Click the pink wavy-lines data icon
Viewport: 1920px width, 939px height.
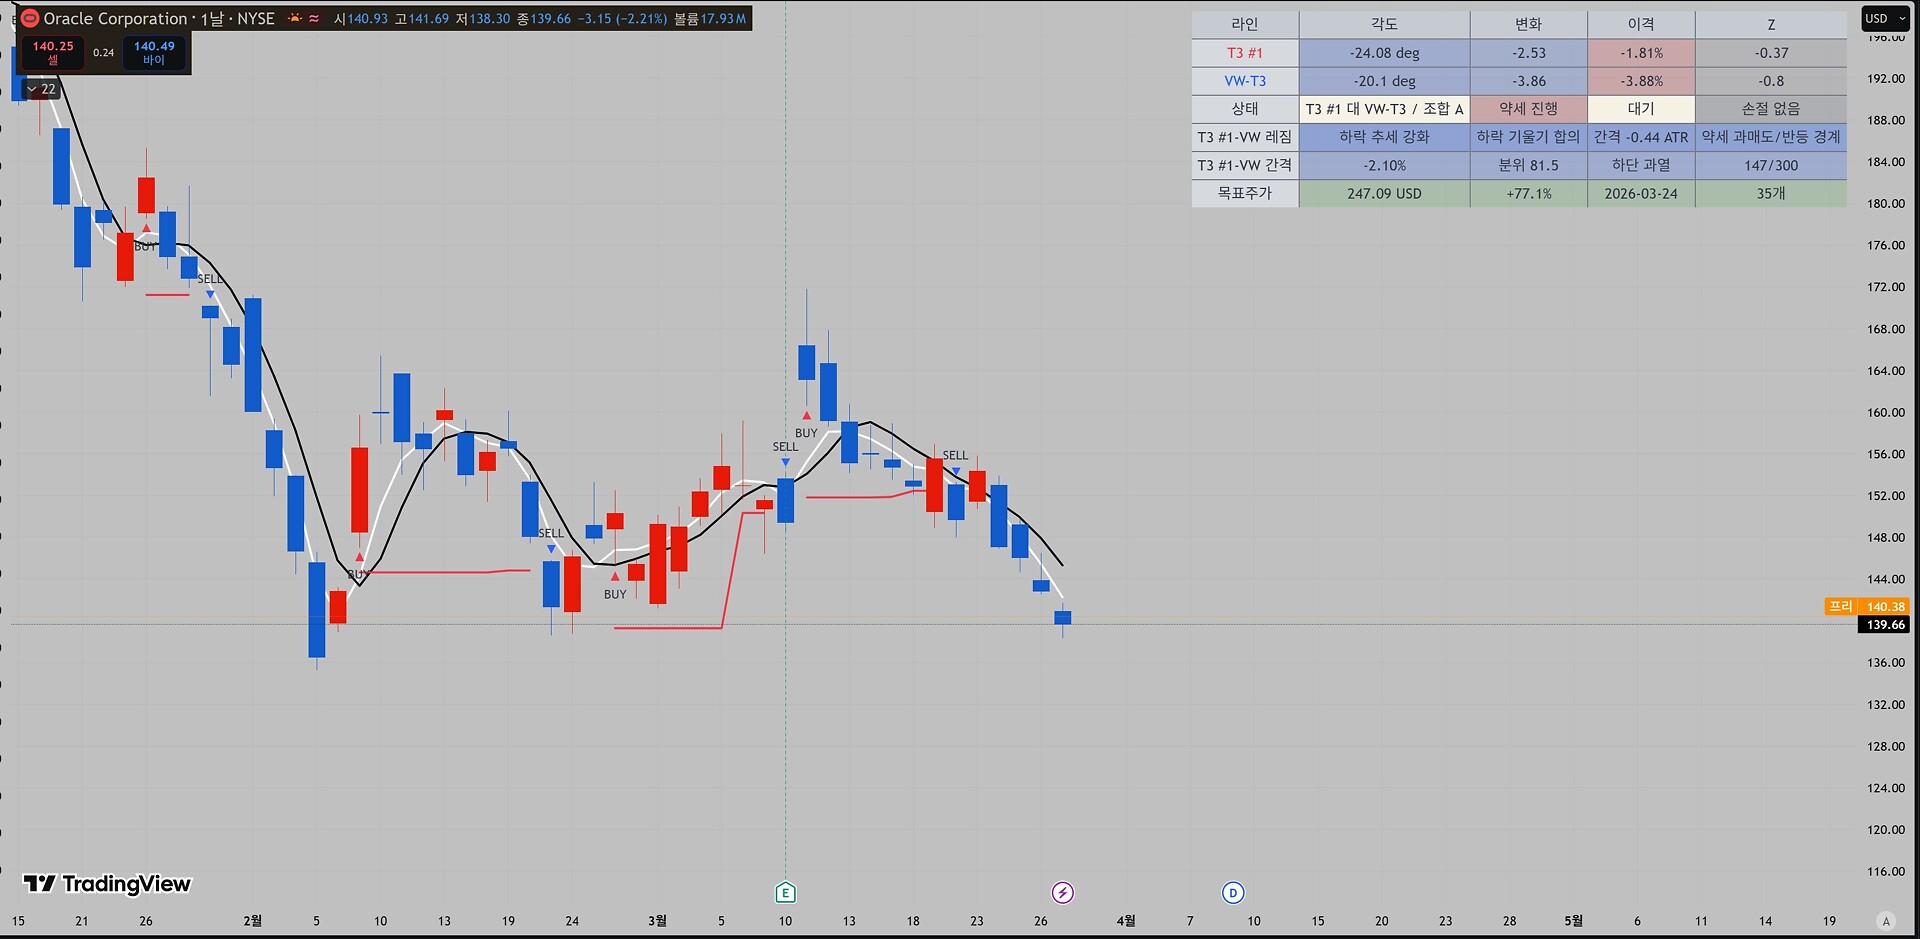(x=314, y=18)
